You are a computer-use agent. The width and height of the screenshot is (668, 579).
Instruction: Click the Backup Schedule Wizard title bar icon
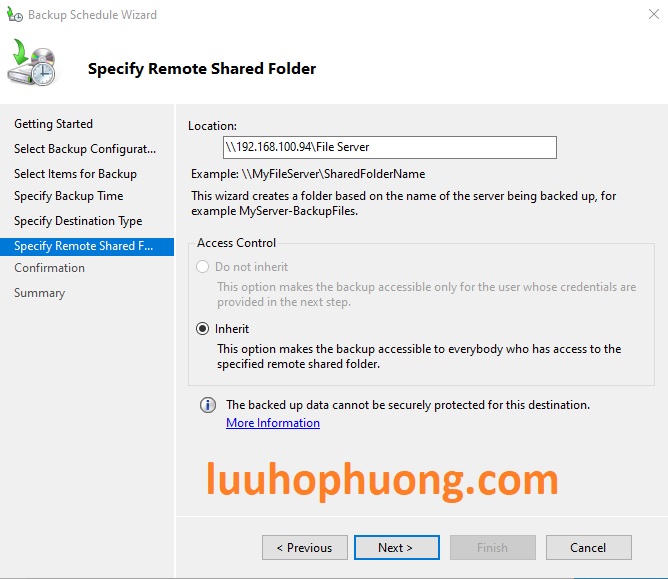tap(15, 15)
